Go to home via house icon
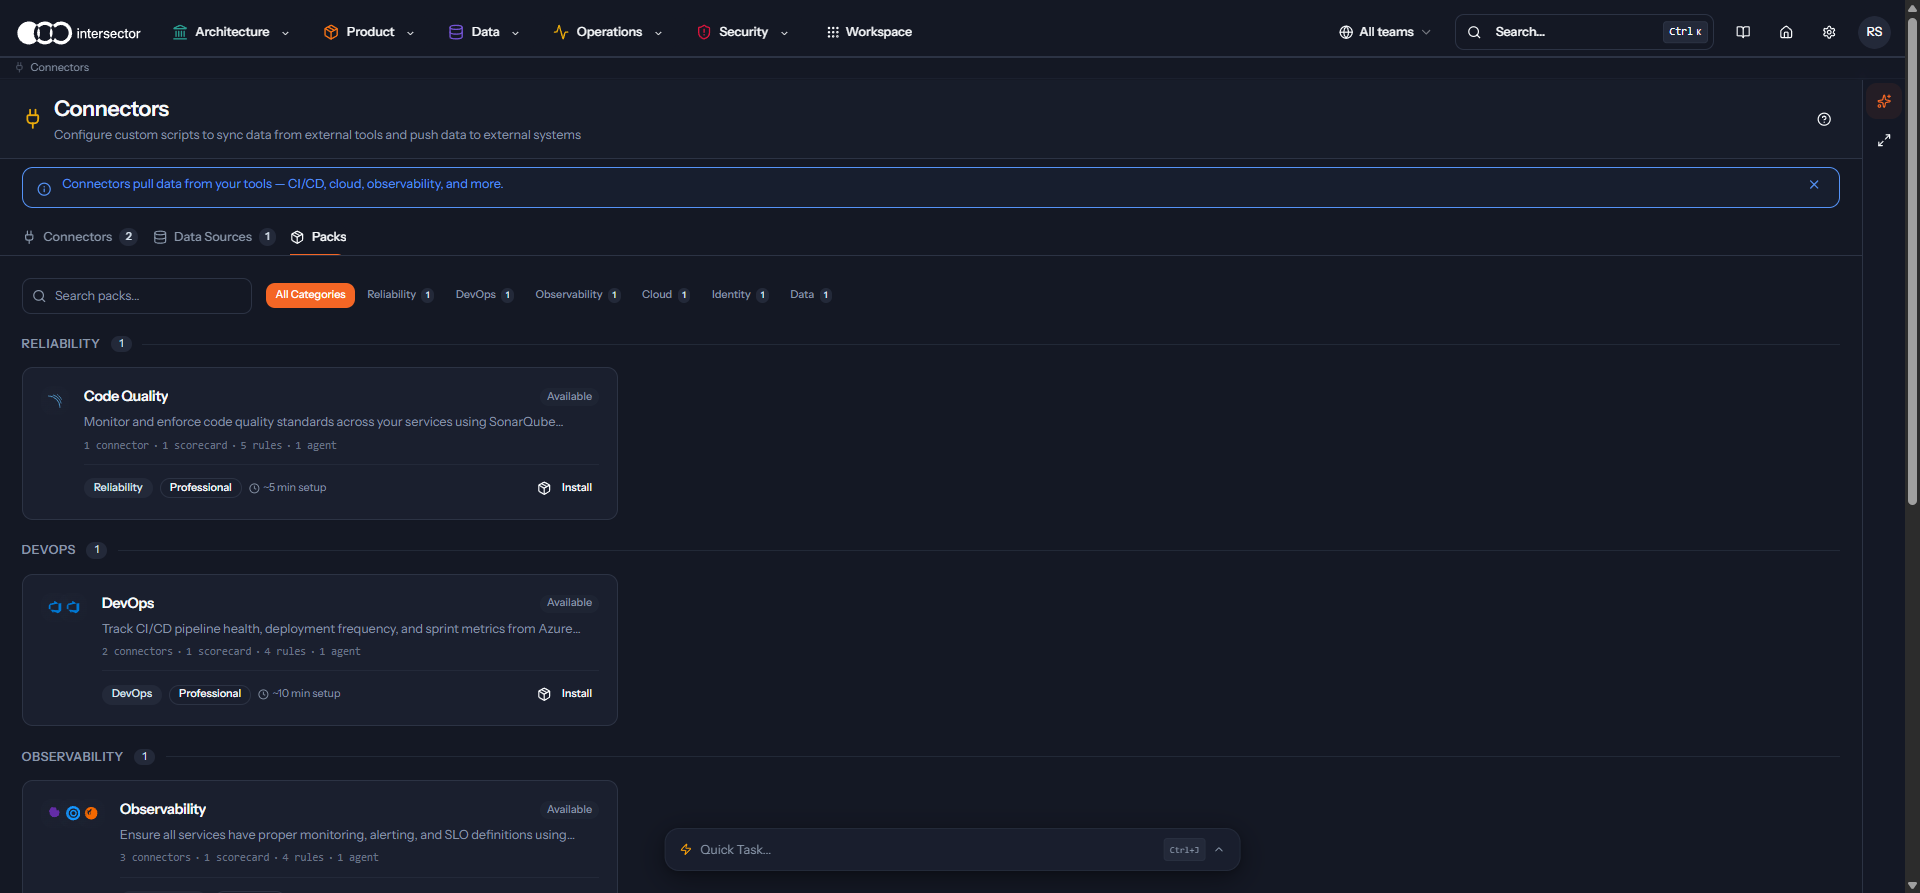 click(1786, 32)
